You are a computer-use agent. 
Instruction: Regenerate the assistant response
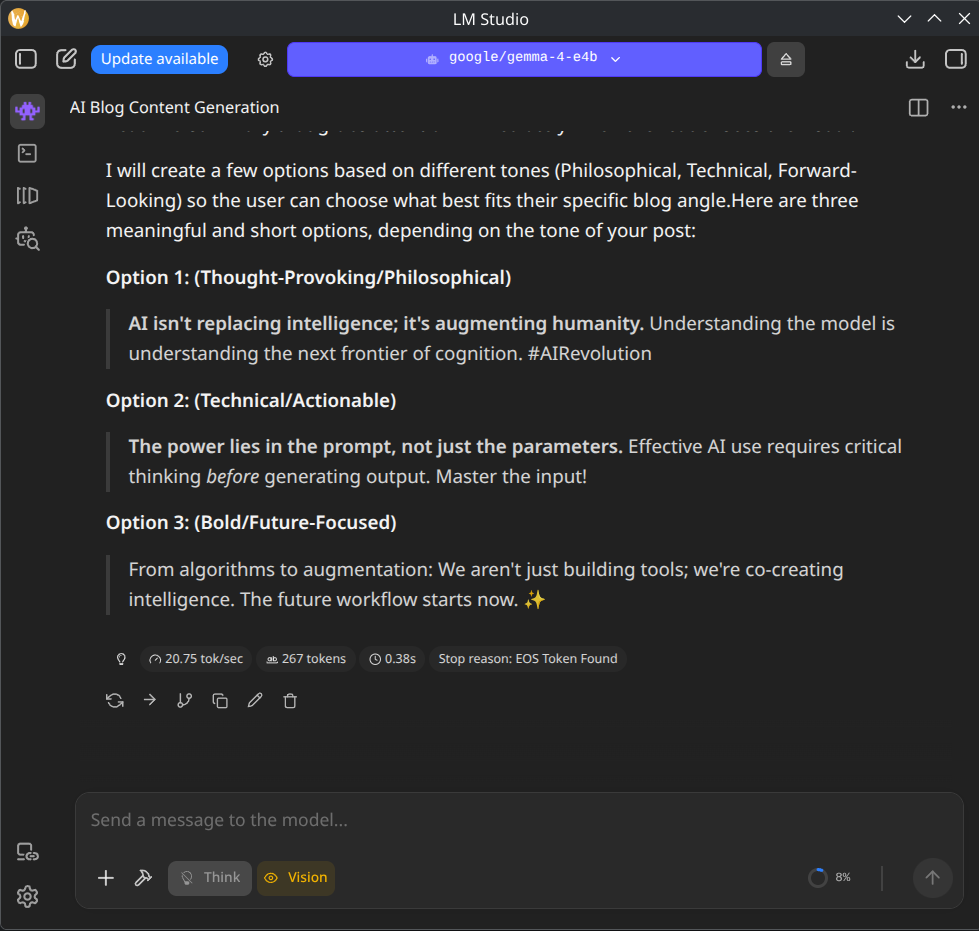click(x=115, y=701)
